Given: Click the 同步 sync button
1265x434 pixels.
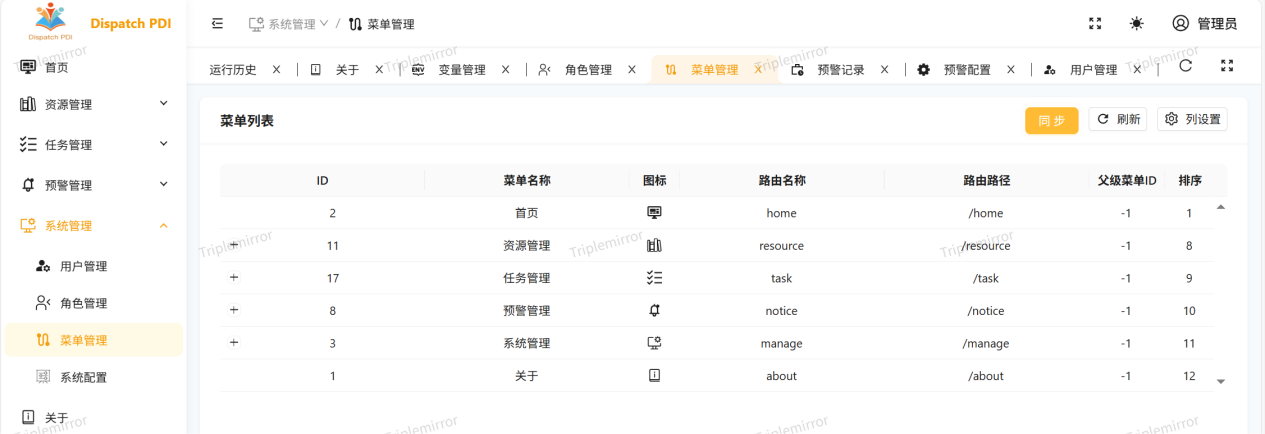Looking at the screenshot, I should pyautogui.click(x=1051, y=120).
